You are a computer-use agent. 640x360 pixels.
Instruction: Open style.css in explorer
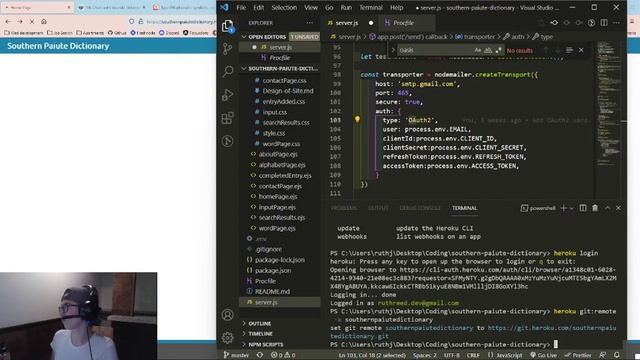point(274,133)
